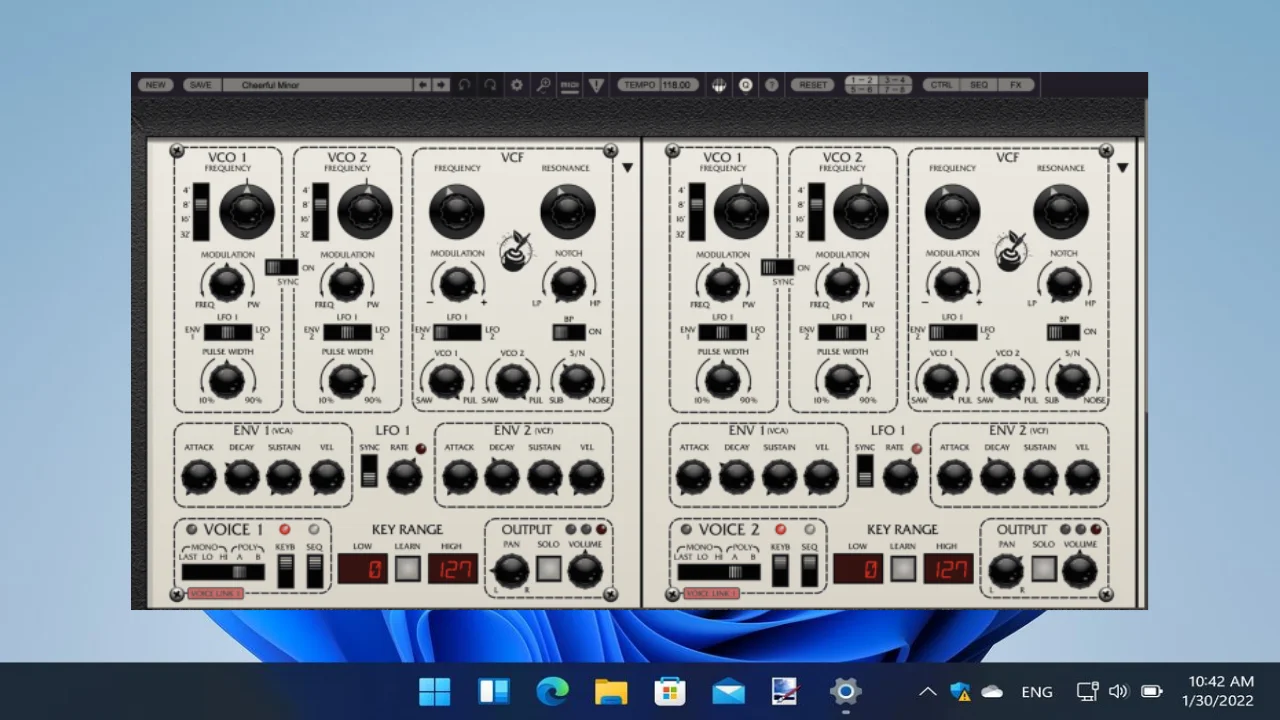Click Voice 2 VCO 1 pulse width knob
Viewport: 1280px width, 720px height.
coord(722,379)
